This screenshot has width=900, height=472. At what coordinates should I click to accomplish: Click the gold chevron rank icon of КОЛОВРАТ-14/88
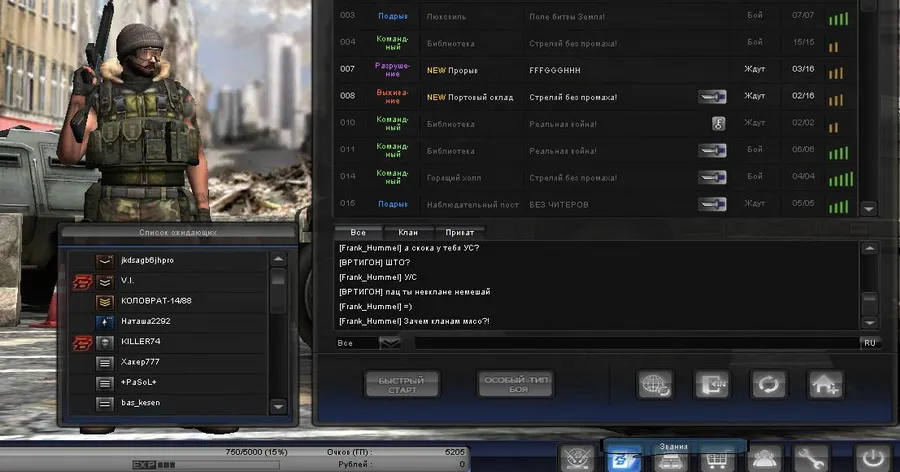104,302
